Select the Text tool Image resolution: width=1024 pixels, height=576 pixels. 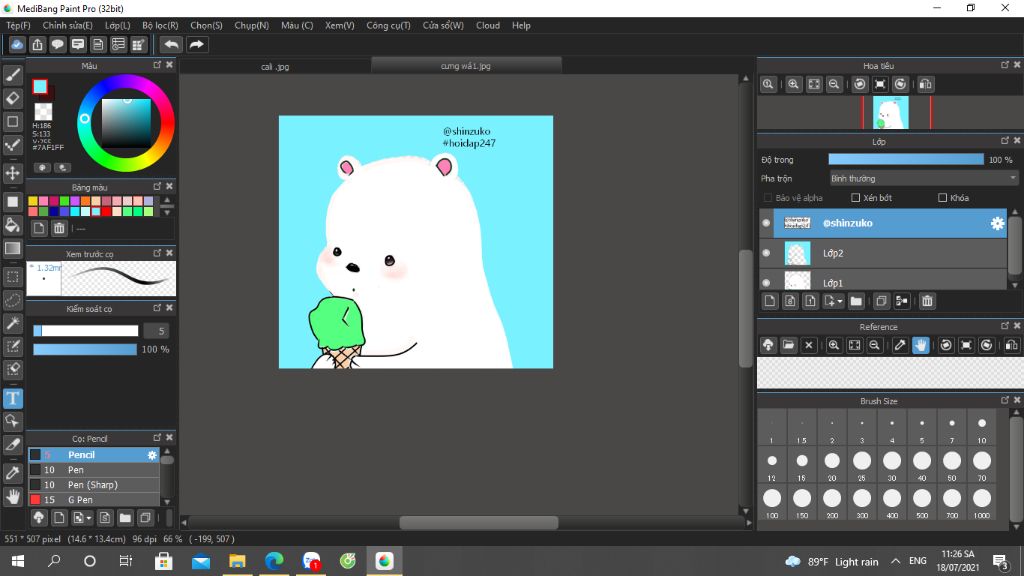13,398
